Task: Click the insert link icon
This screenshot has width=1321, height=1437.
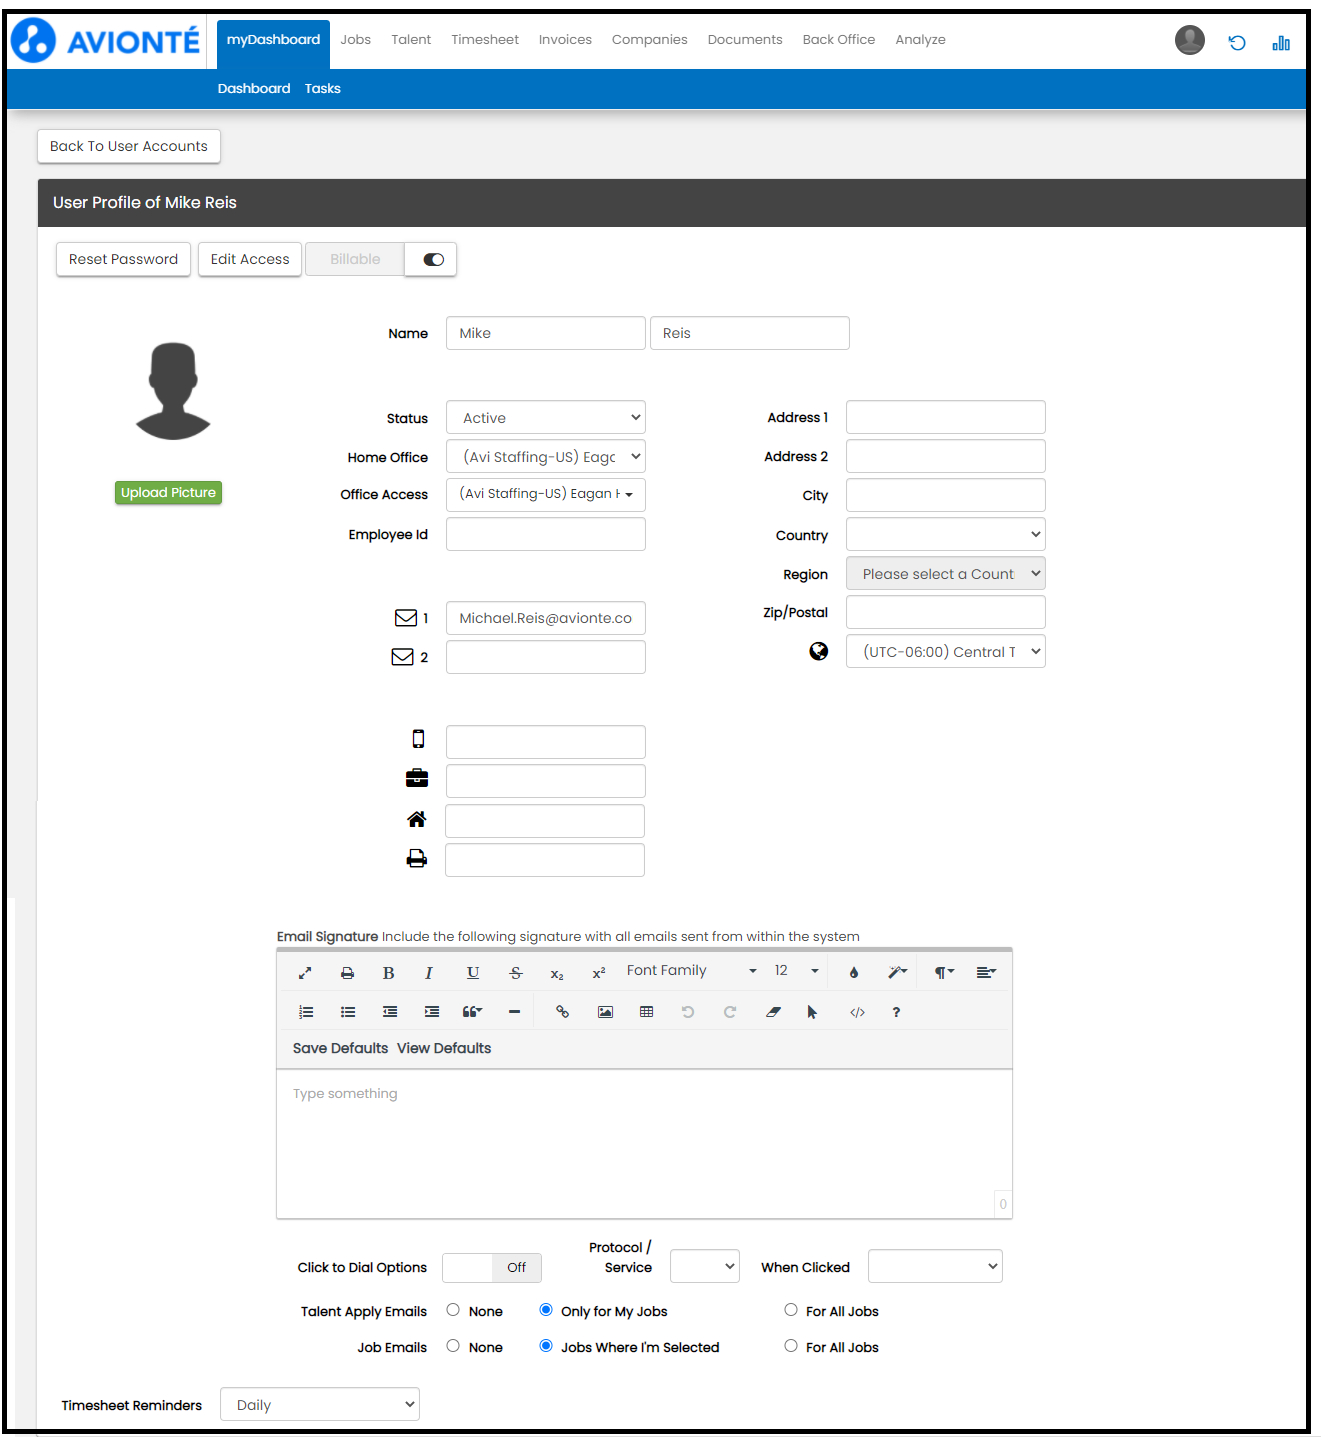Action: (x=563, y=1012)
